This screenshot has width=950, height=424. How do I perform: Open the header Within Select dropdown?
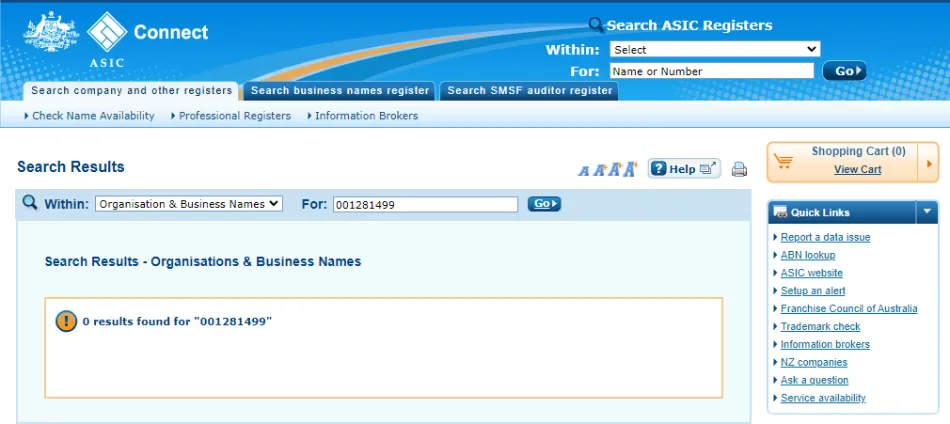pyautogui.click(x=715, y=50)
